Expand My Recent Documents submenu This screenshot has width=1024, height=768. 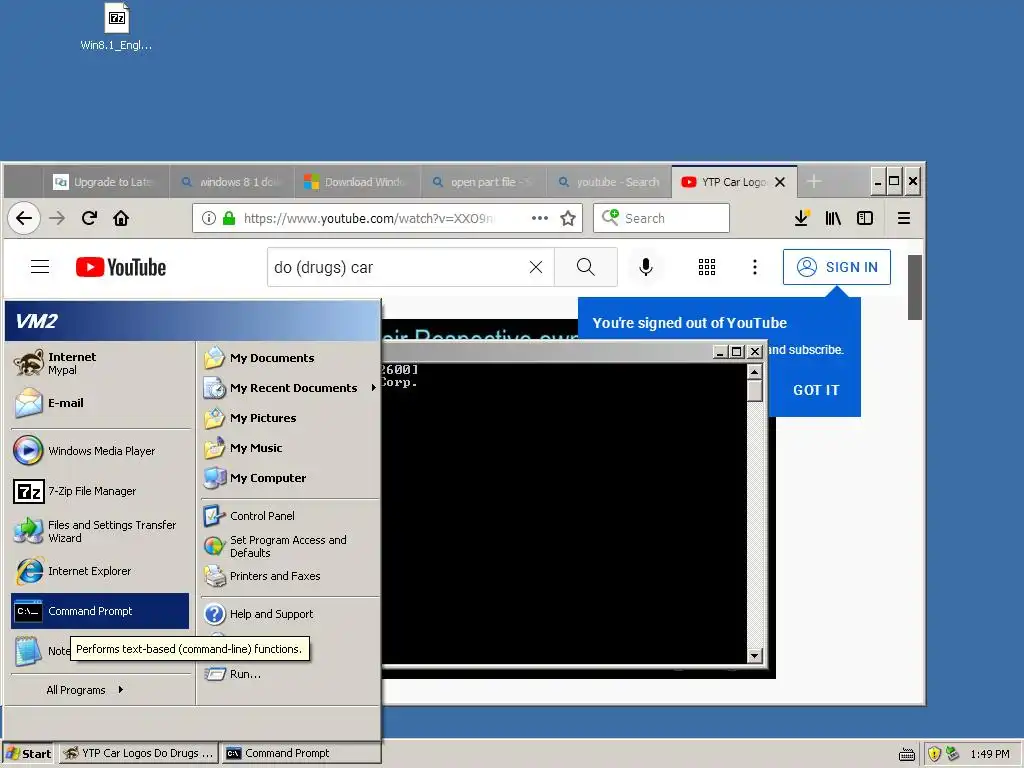290,388
